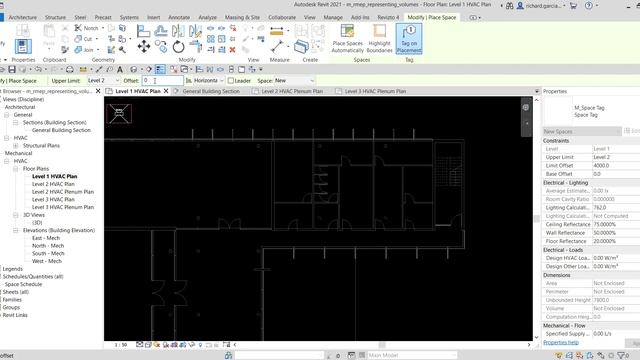Click the Mirror Draw Axis tool

click(195, 31)
